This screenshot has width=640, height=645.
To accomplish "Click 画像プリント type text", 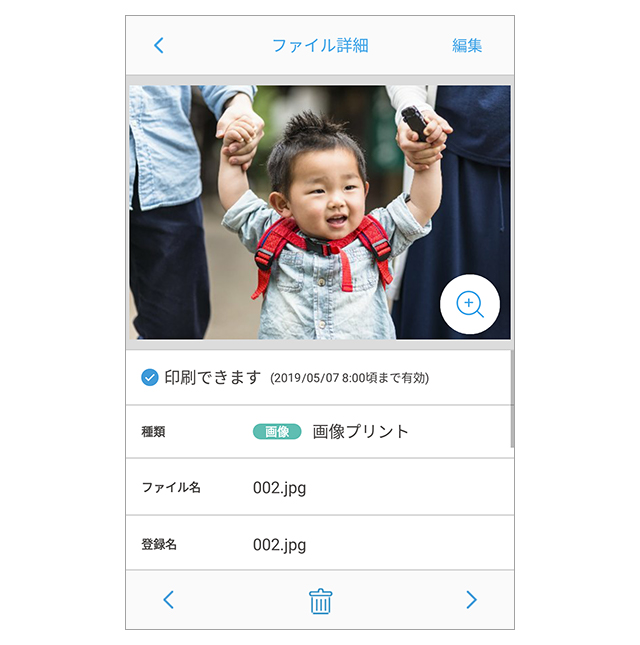I will tap(360, 432).
